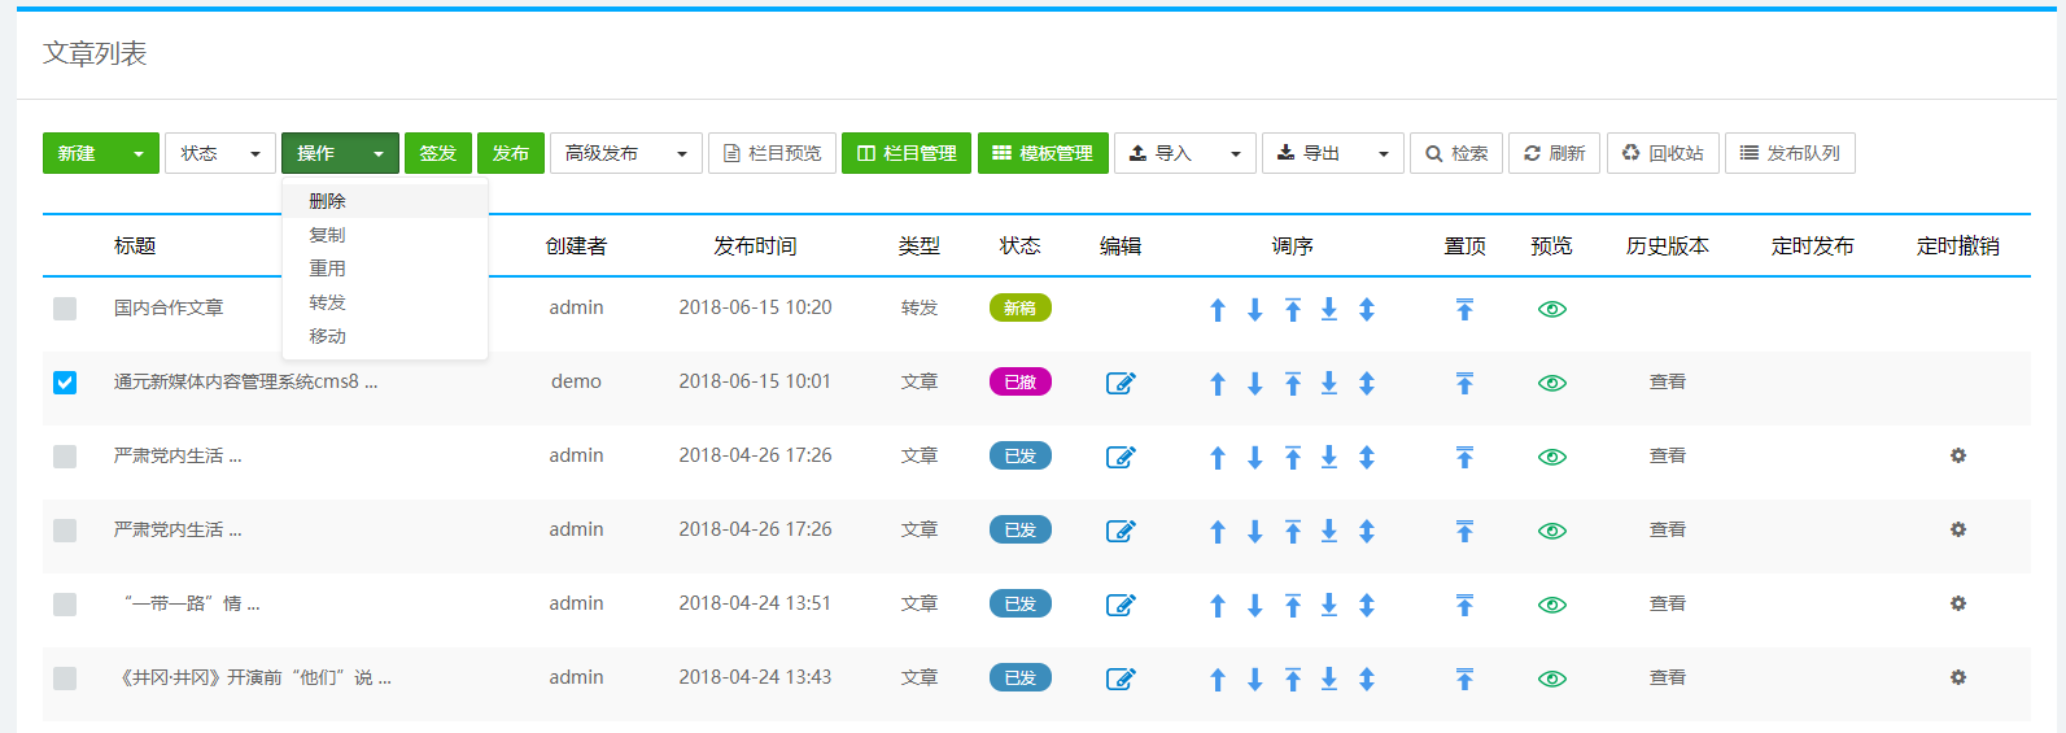Open the 回收站 recycle bin
The height and width of the screenshot is (733, 2066).
click(1662, 153)
